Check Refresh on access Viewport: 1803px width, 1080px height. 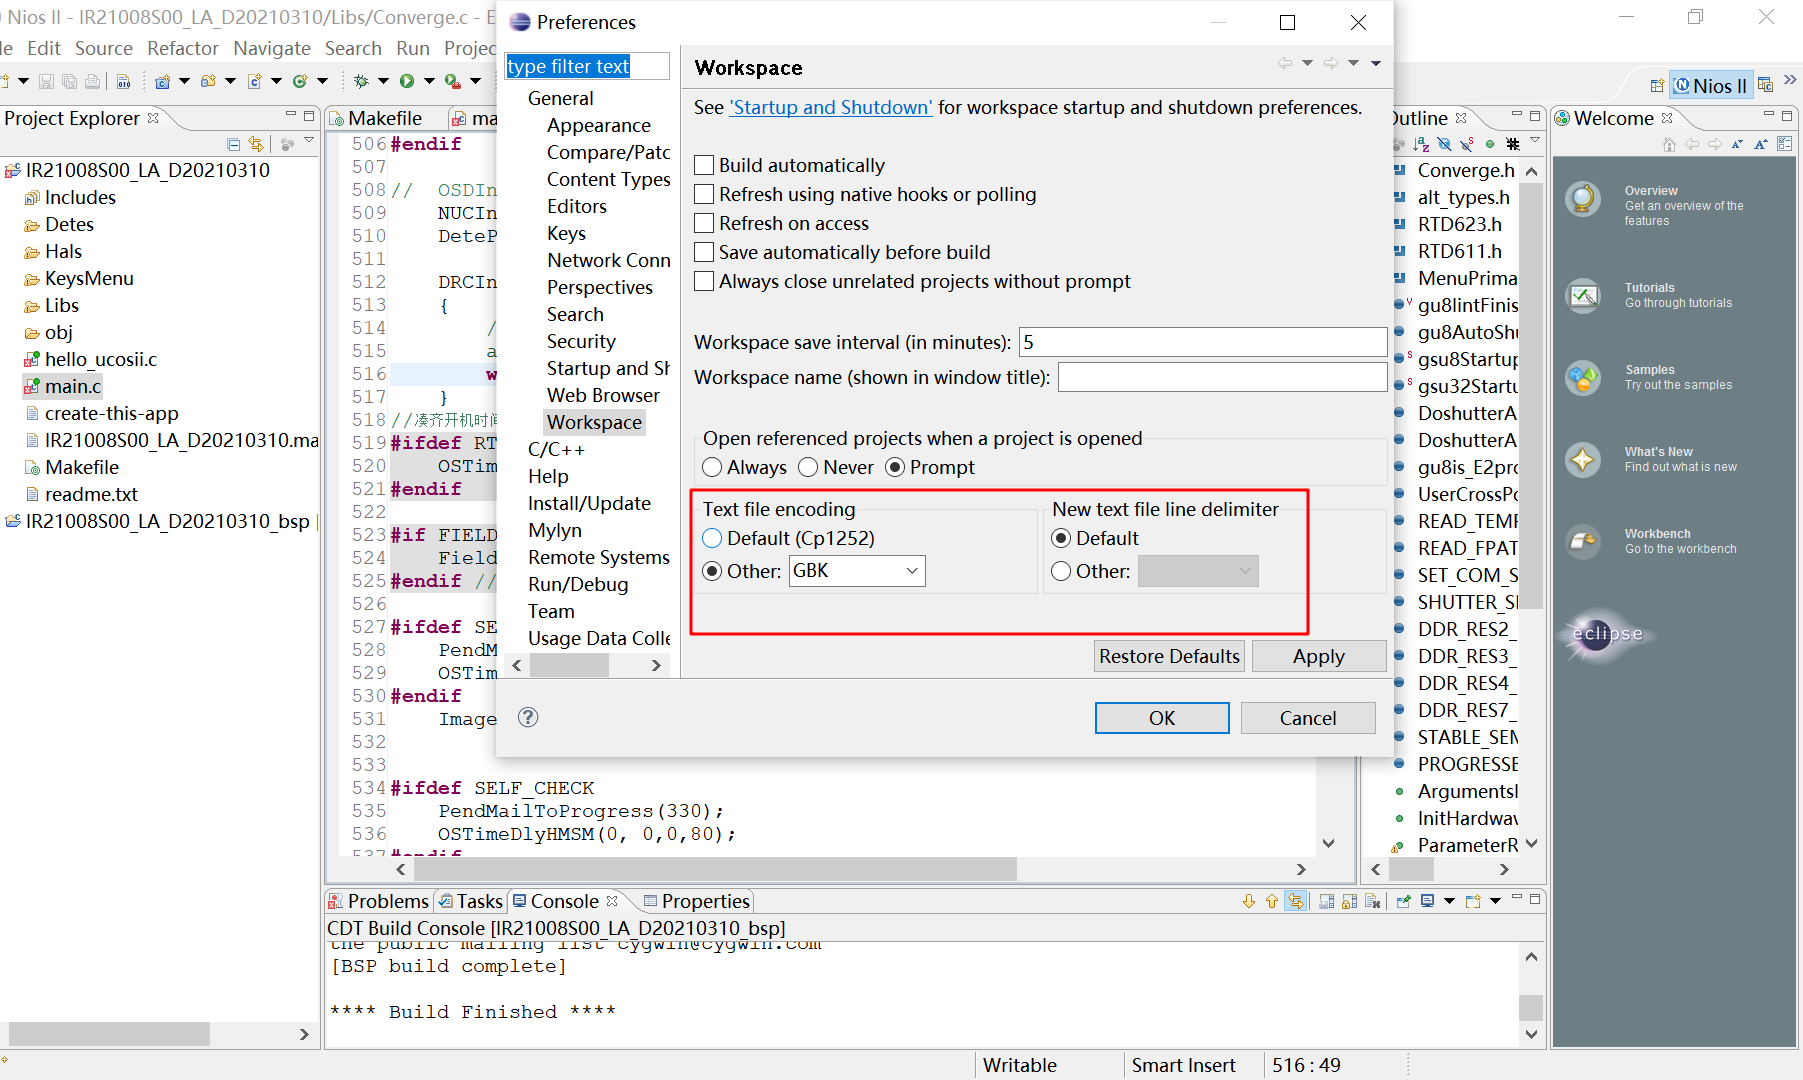tap(704, 223)
